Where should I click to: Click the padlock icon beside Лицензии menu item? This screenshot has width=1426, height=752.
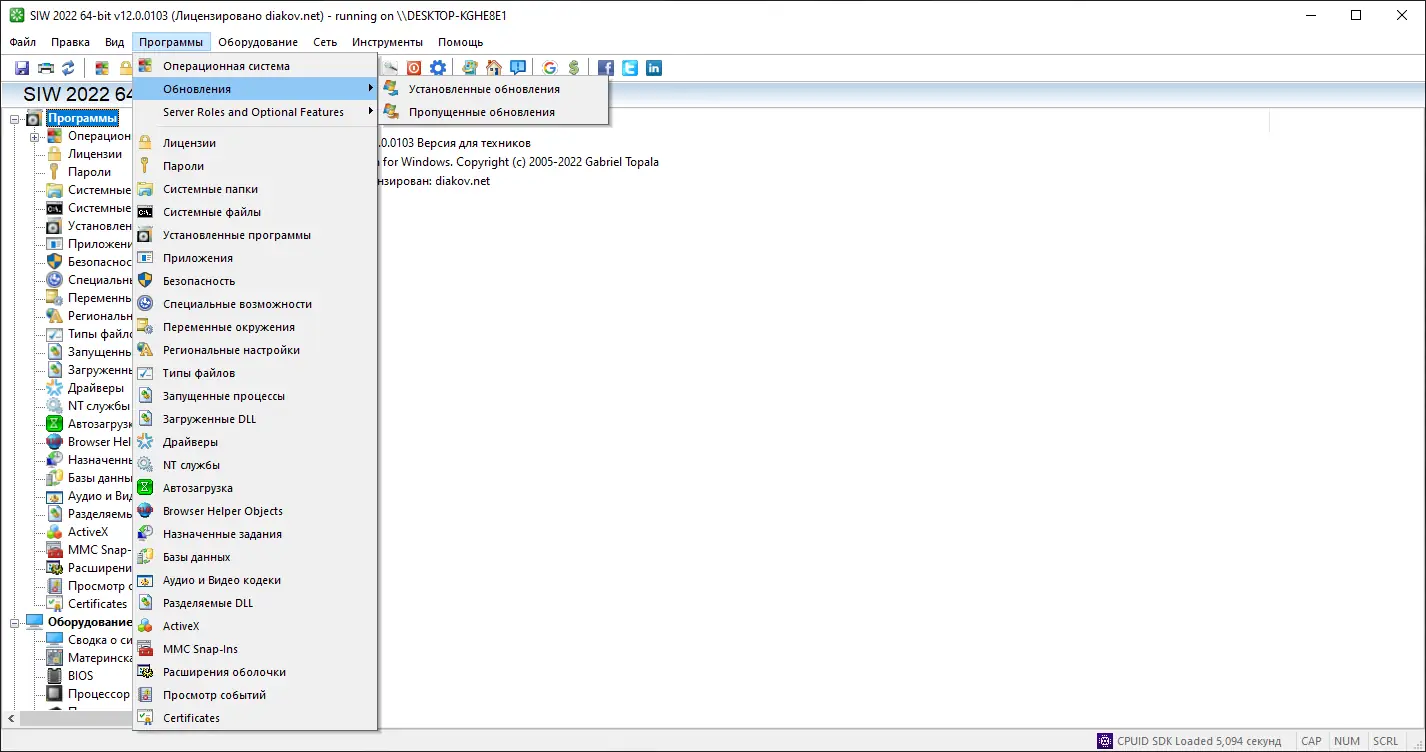pos(145,143)
